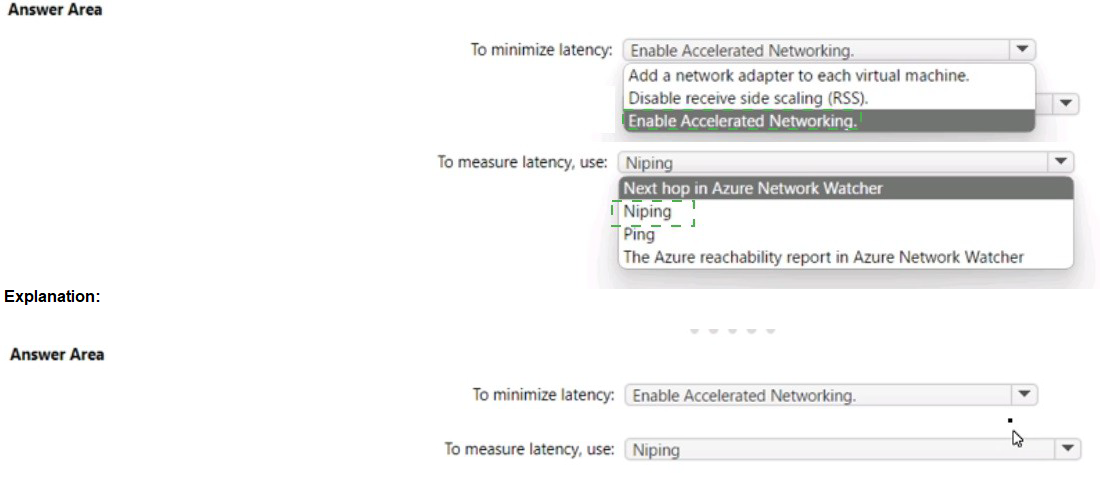The image size is (1108, 494).
Task: Click the 'To minimize latency:' label under Explanation
Action: coord(543,395)
